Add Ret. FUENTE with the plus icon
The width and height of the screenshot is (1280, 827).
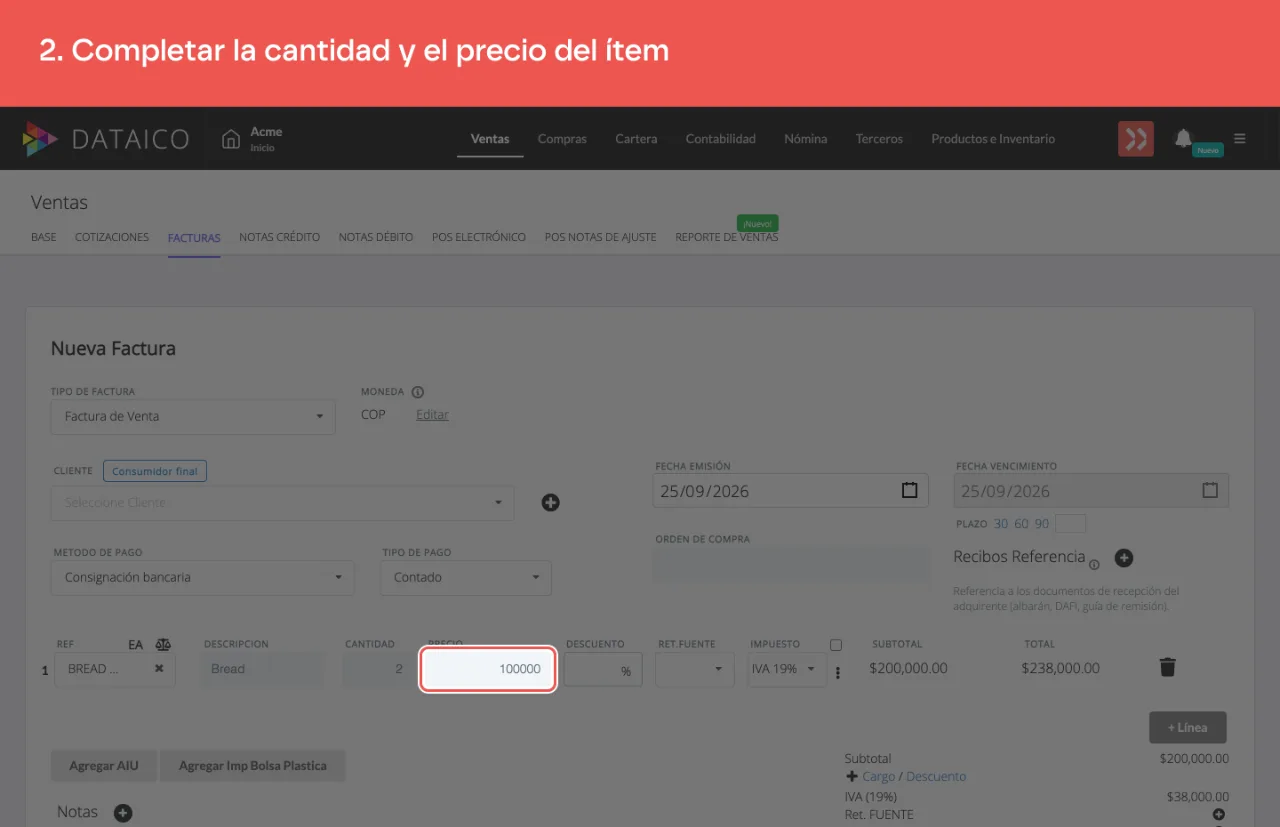pos(1219,815)
